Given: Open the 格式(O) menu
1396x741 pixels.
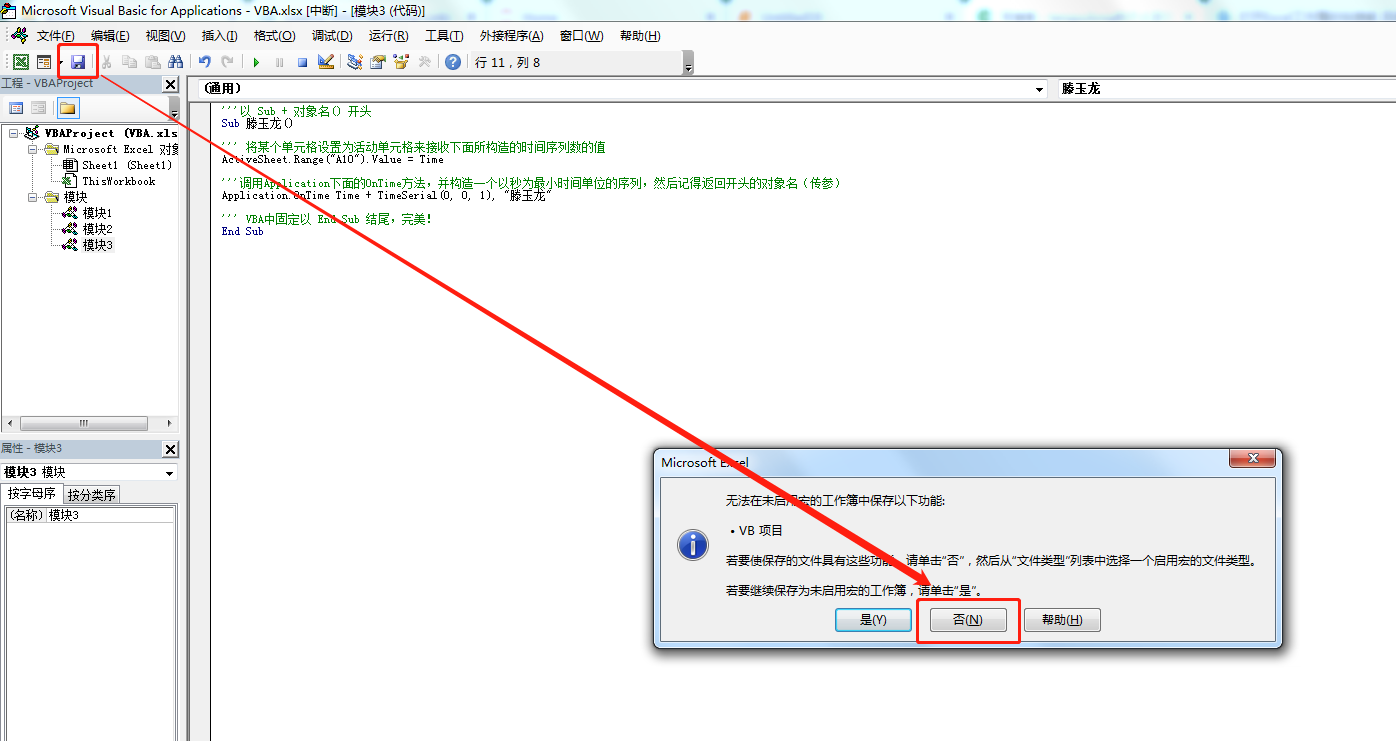Looking at the screenshot, I should click(274, 36).
